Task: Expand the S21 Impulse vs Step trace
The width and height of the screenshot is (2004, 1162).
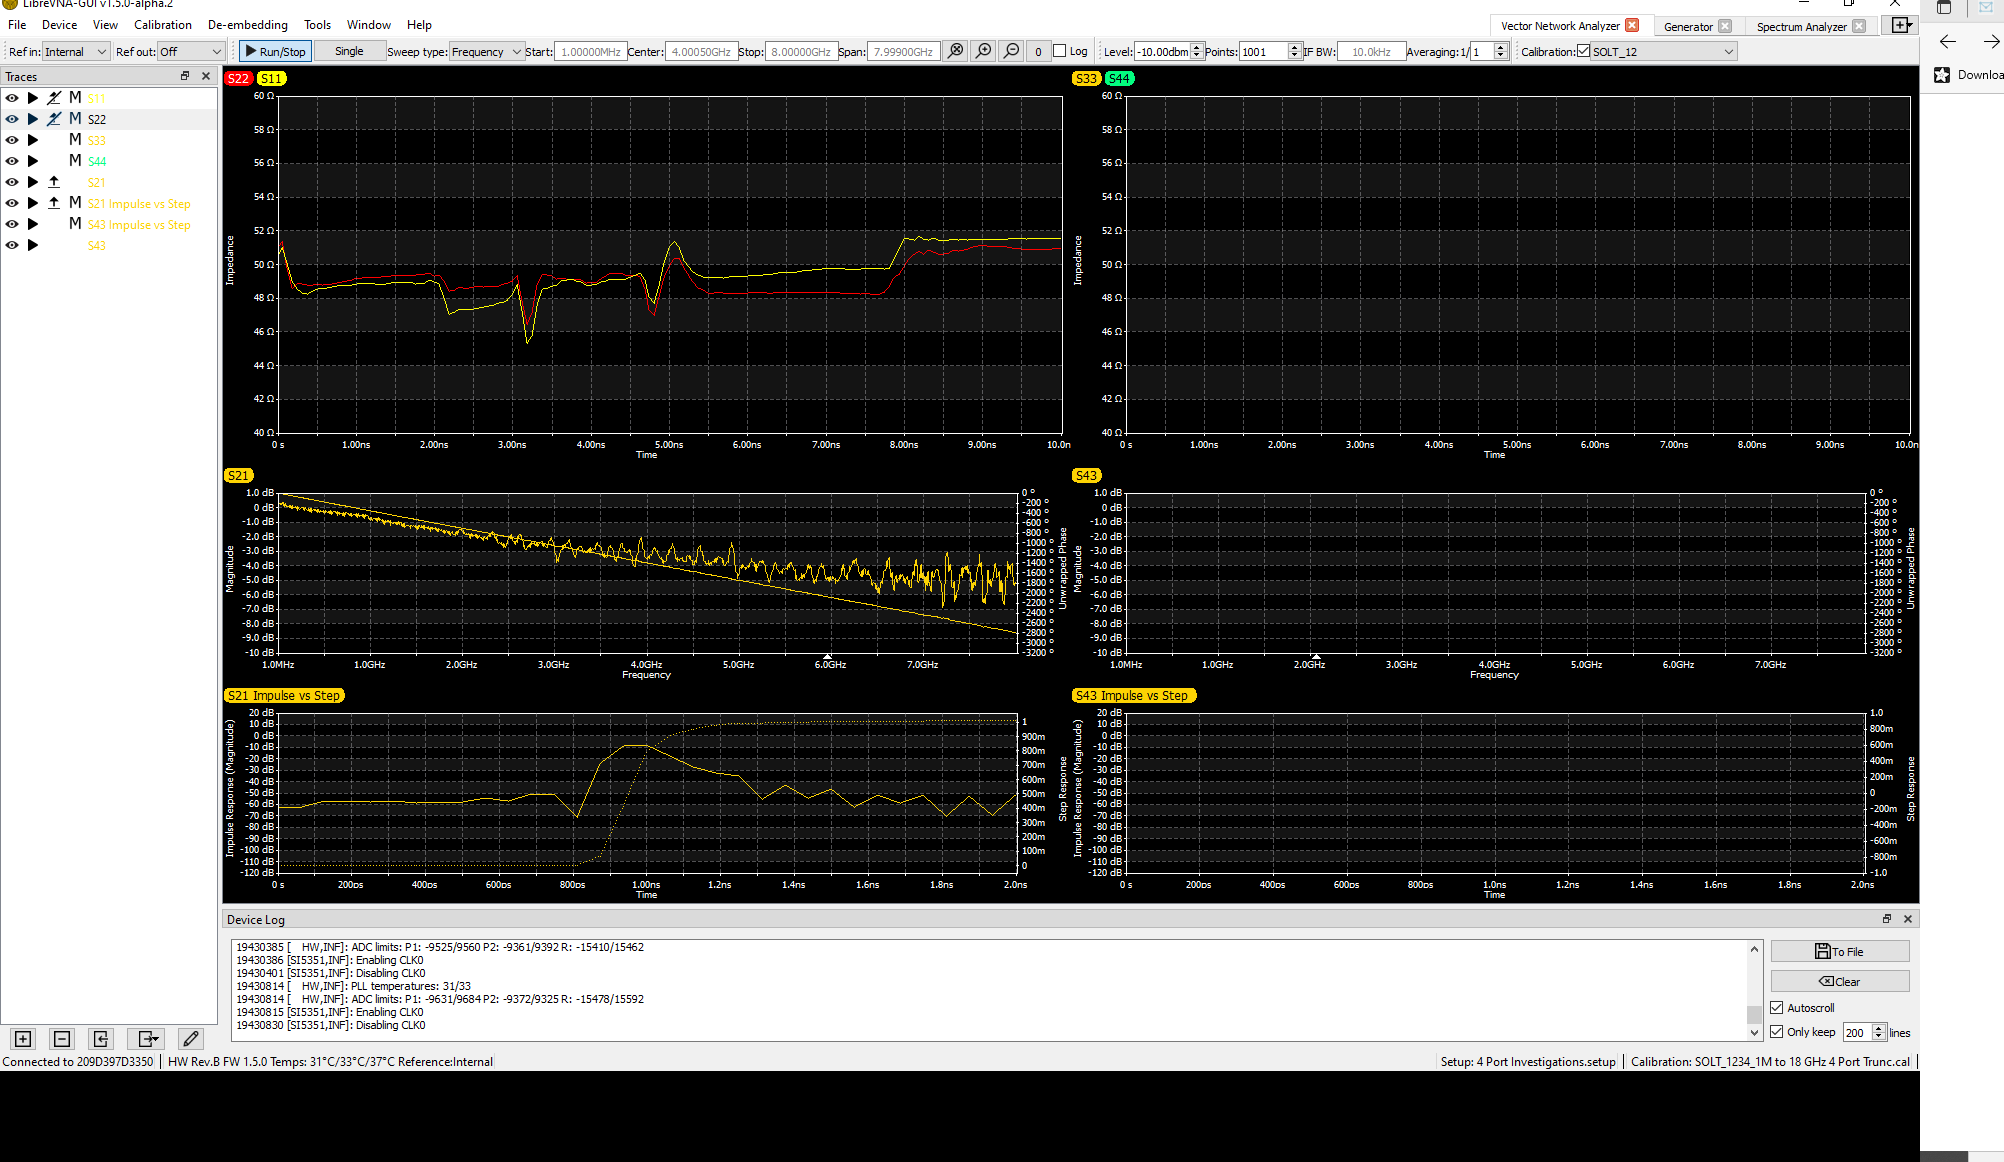Action: click(33, 203)
